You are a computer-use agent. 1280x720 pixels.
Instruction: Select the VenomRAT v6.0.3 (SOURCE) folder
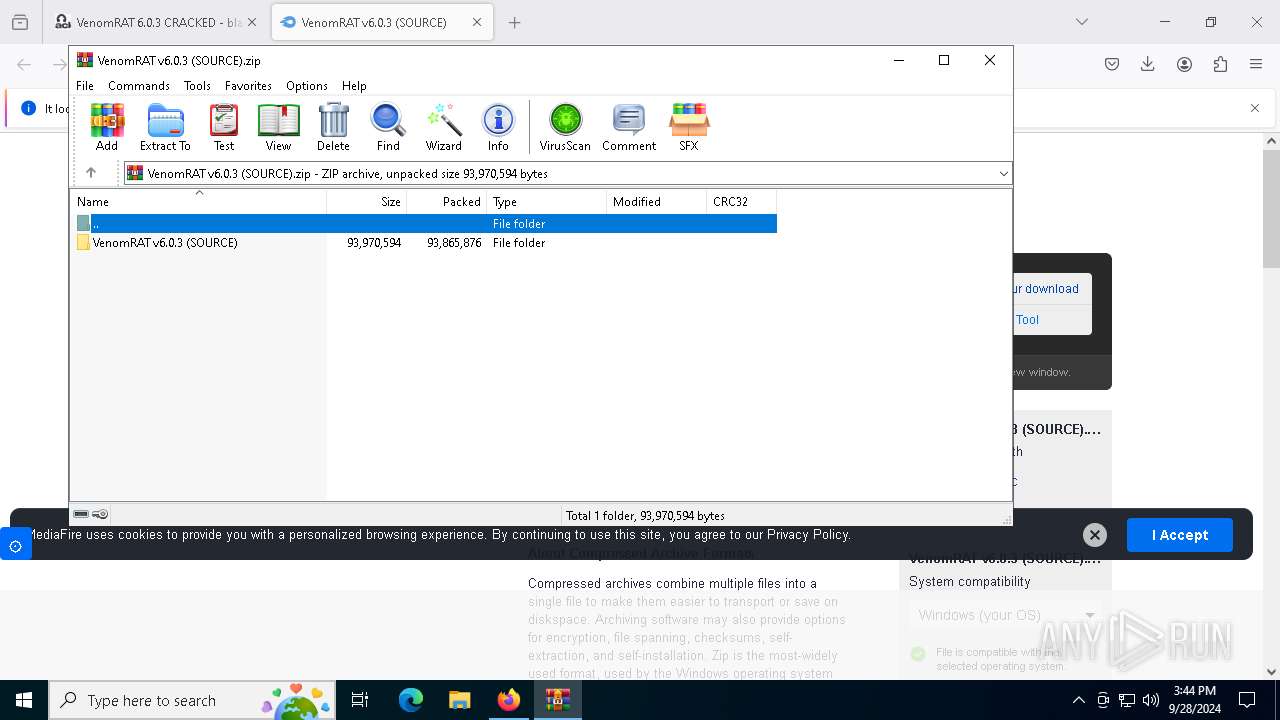coord(165,243)
